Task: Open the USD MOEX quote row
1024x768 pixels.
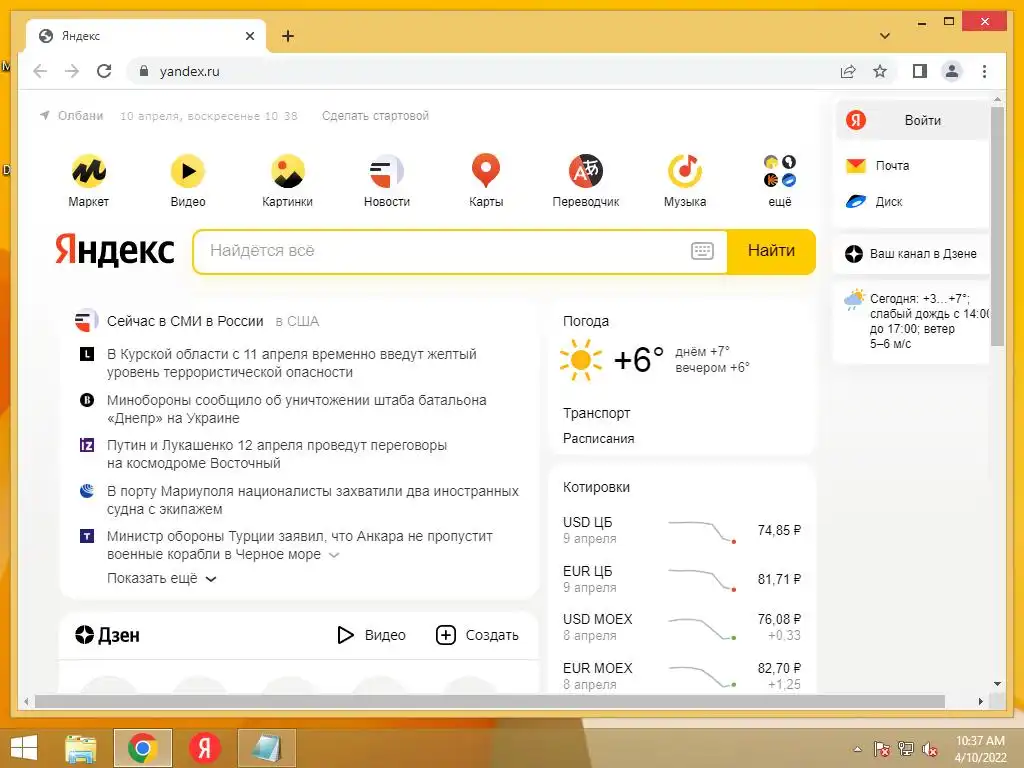Action: [682, 627]
